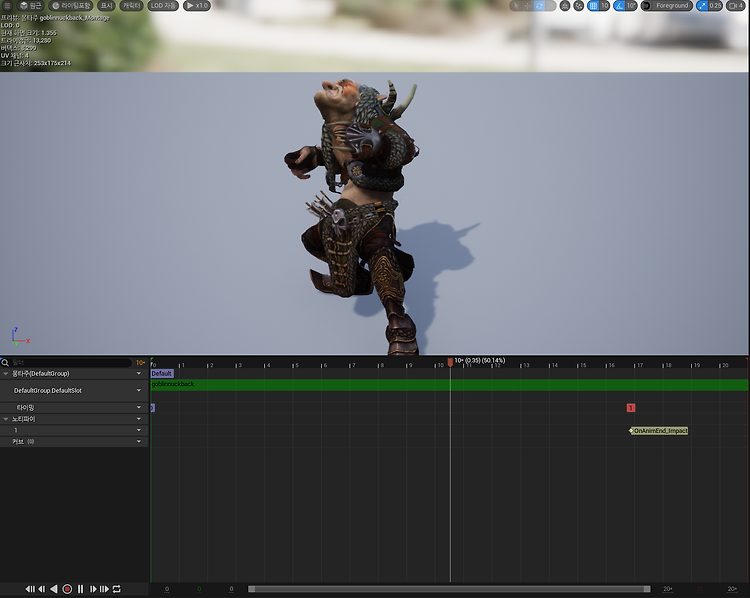Screen dimensions: 750x598
Task: Open the 표시 (Show) viewport menu
Action: point(106,6)
